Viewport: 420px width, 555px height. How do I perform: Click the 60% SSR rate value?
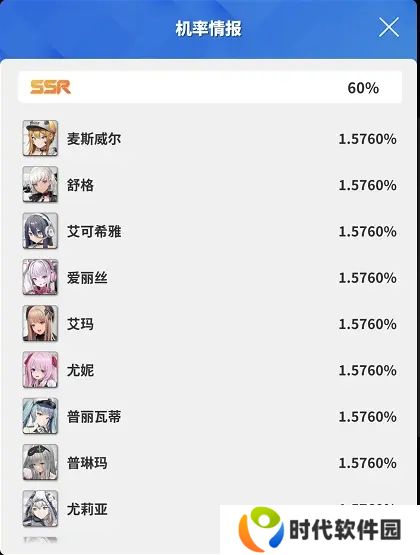point(363,88)
